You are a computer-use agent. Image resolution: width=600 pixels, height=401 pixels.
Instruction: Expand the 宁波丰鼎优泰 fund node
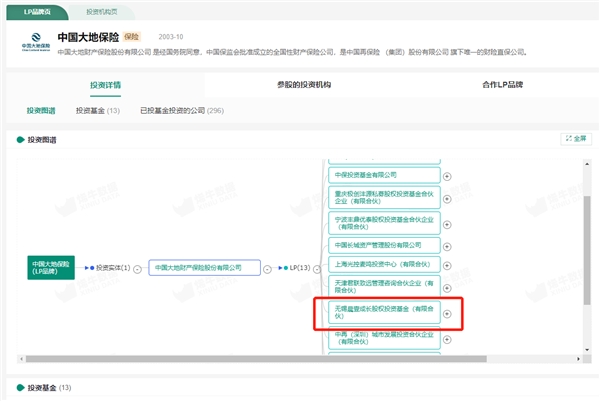point(447,225)
